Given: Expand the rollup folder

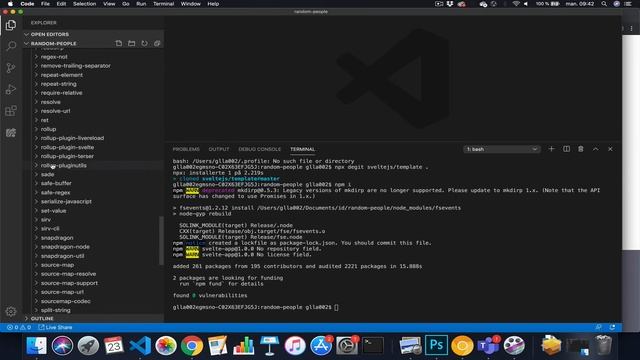Looking at the screenshot, I should click(x=49, y=129).
